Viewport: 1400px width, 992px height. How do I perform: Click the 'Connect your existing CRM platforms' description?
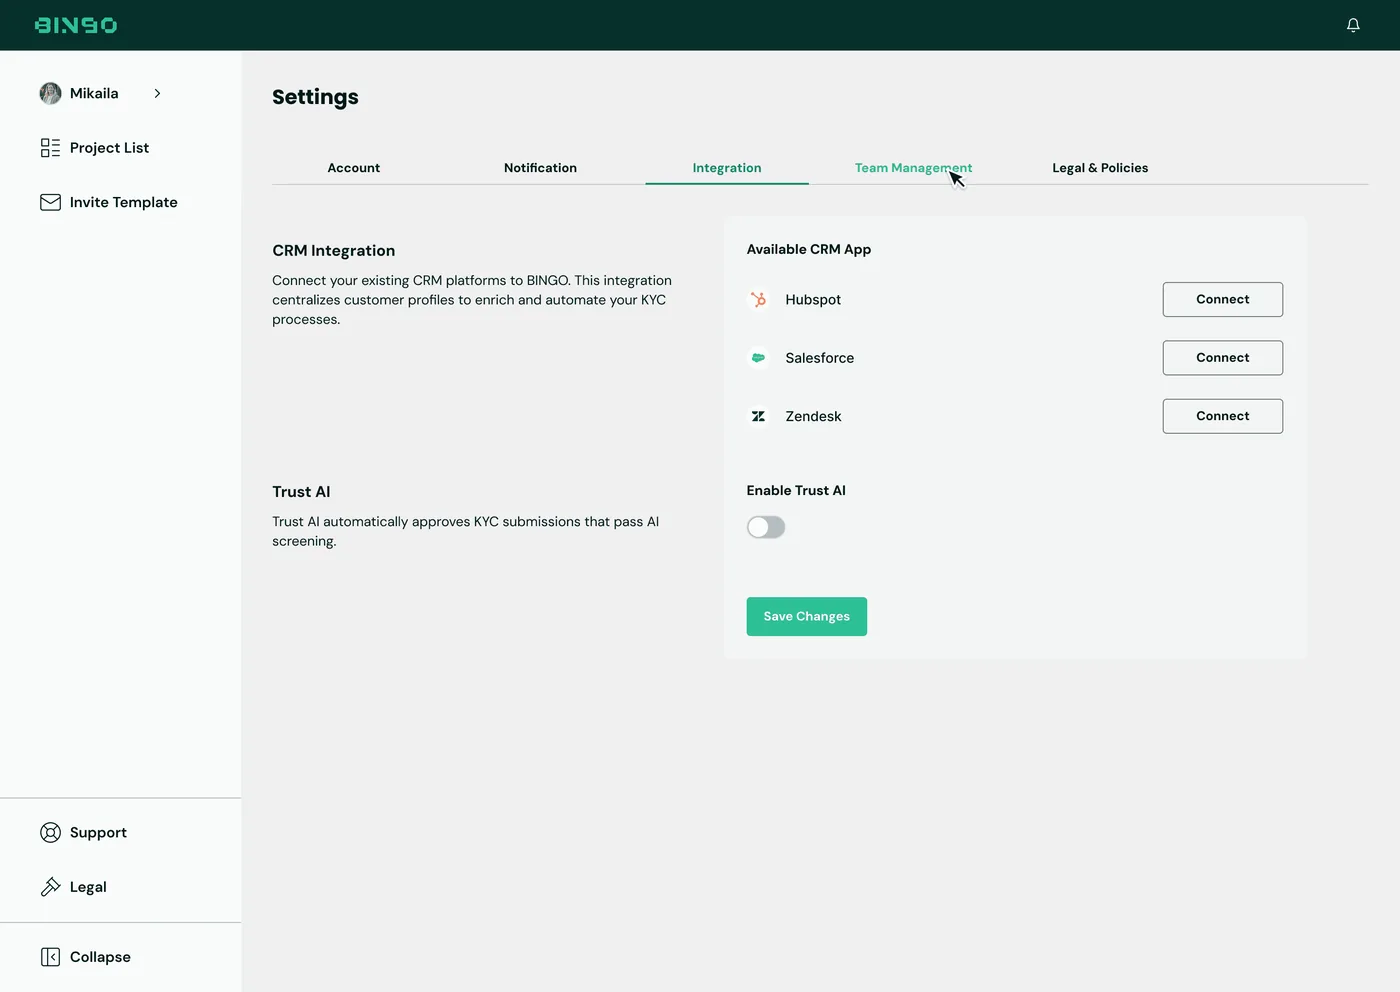[472, 300]
